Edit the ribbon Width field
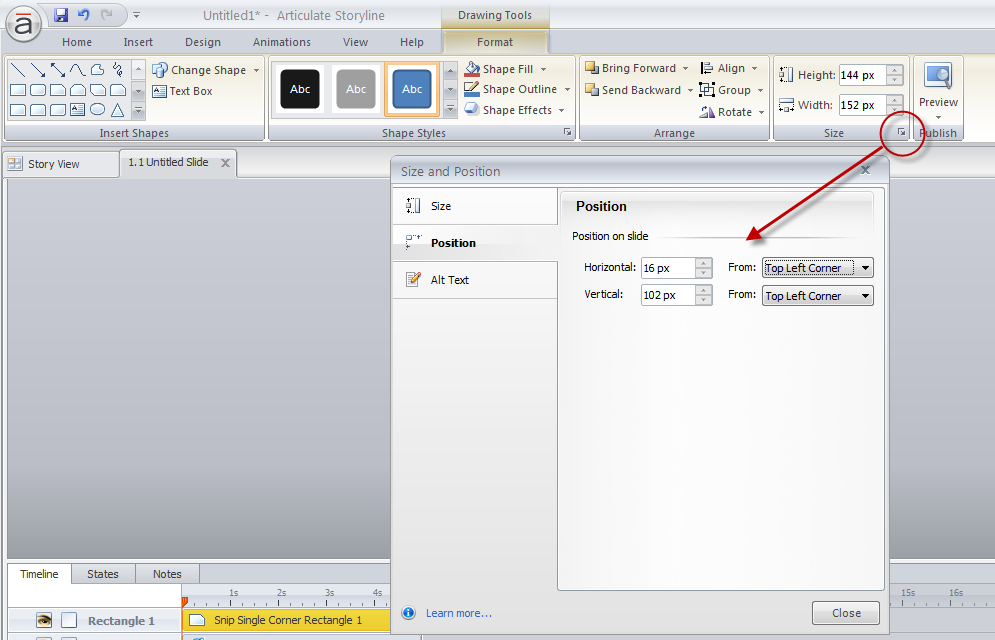995x640 pixels. [862, 105]
